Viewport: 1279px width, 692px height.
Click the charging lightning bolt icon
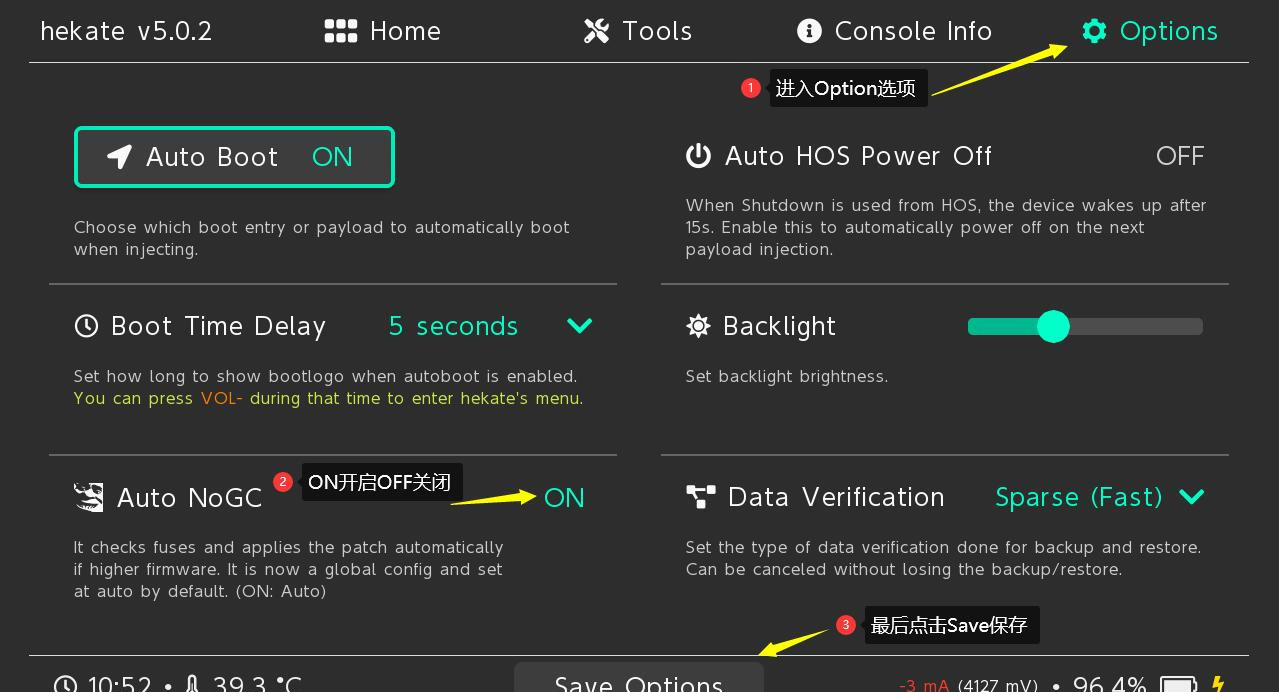pyautogui.click(x=1218, y=684)
